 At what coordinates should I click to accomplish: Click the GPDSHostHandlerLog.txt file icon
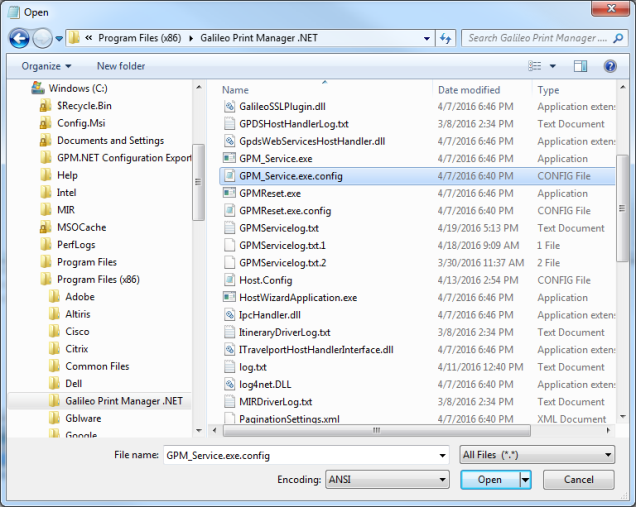tap(229, 124)
